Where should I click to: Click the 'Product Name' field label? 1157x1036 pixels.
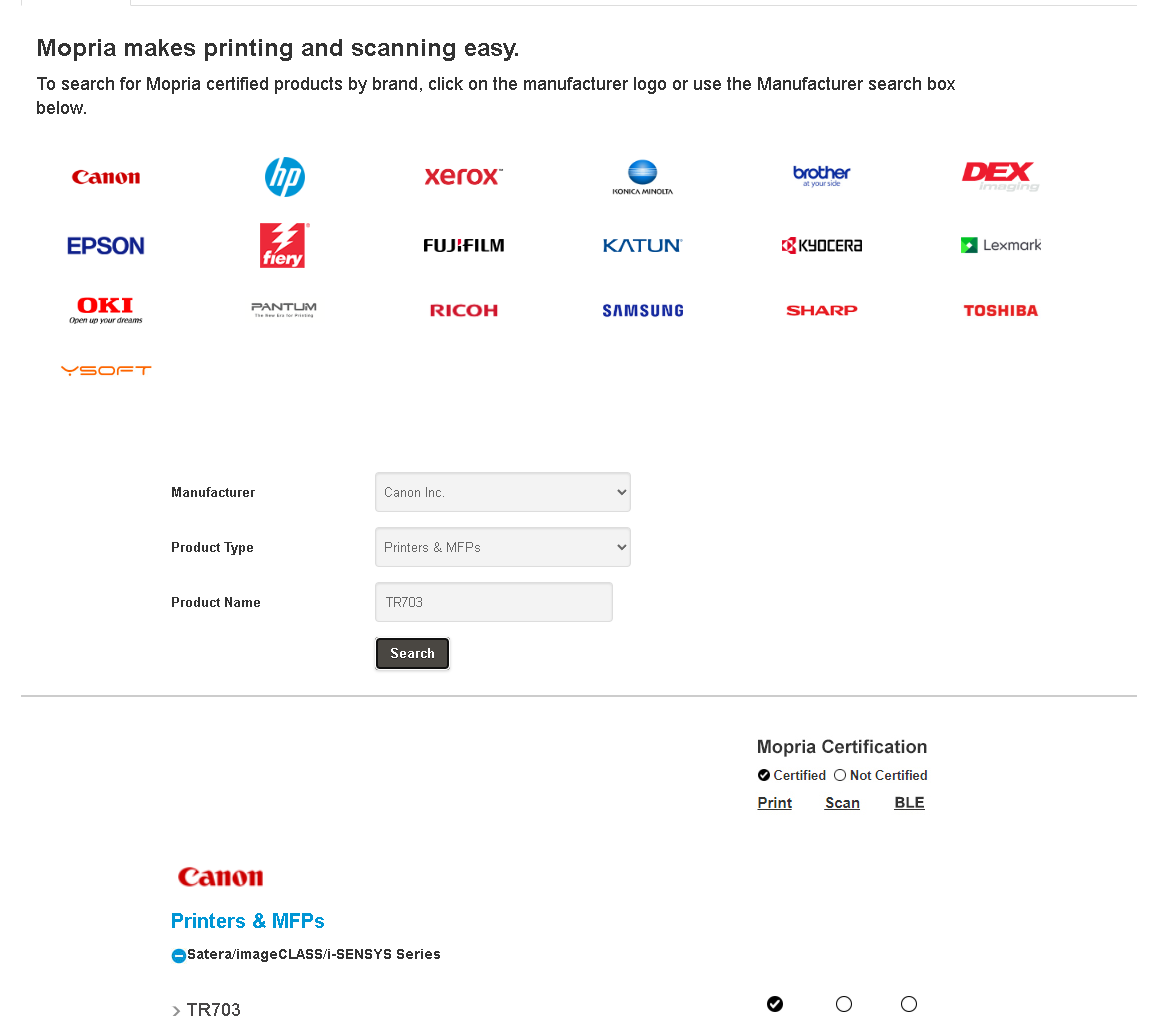tap(216, 602)
